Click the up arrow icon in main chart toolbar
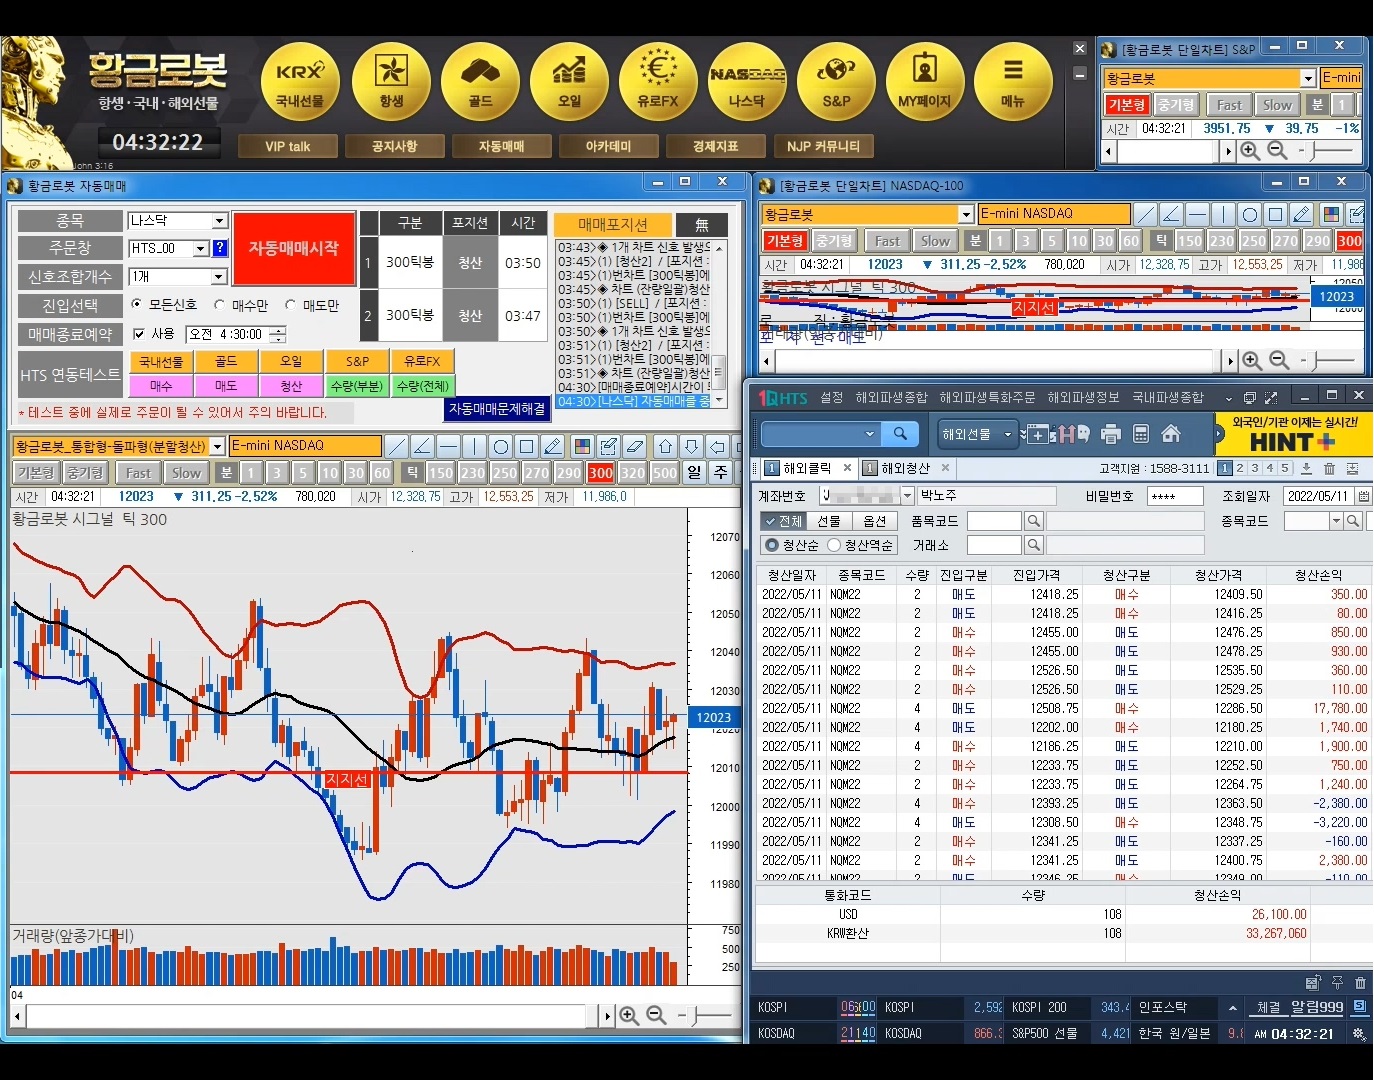1374x1080 pixels. coord(665,446)
